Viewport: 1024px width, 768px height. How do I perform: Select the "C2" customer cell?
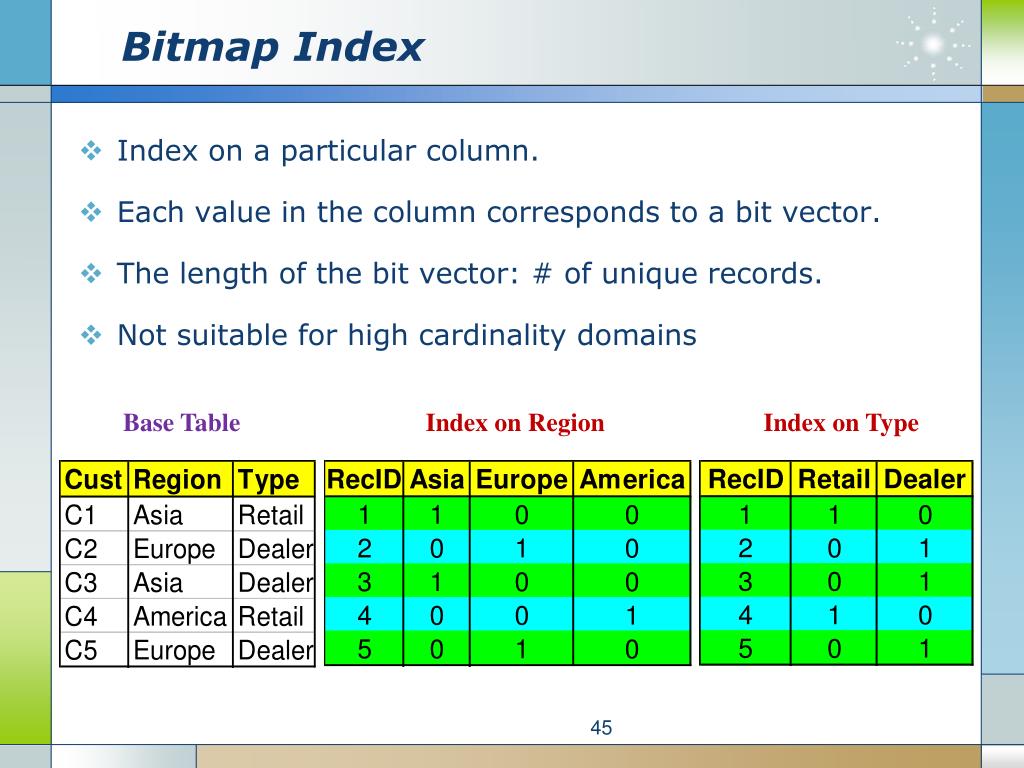(94, 549)
